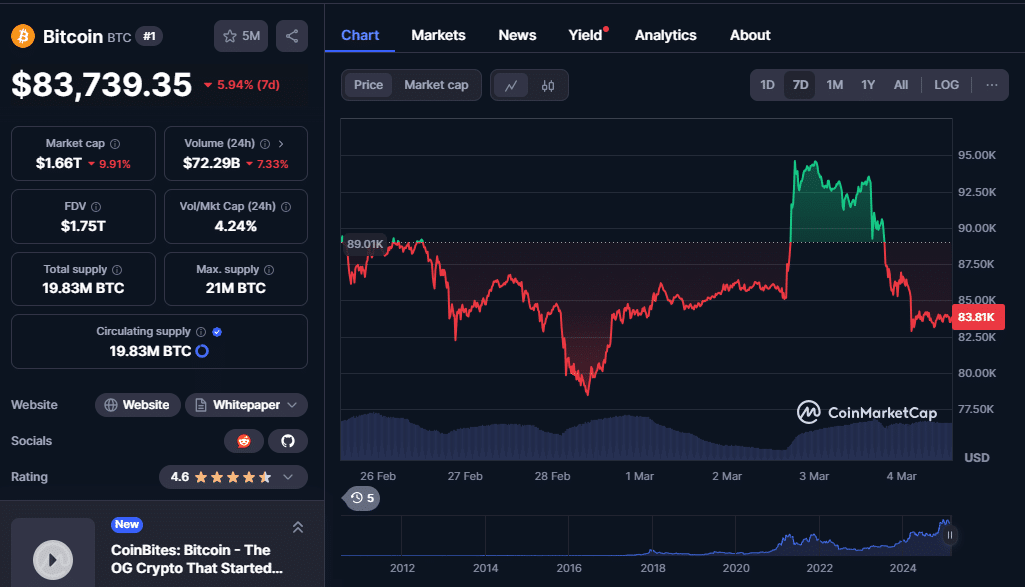
Task: Click the $83,739.35 price value
Action: pos(102,85)
